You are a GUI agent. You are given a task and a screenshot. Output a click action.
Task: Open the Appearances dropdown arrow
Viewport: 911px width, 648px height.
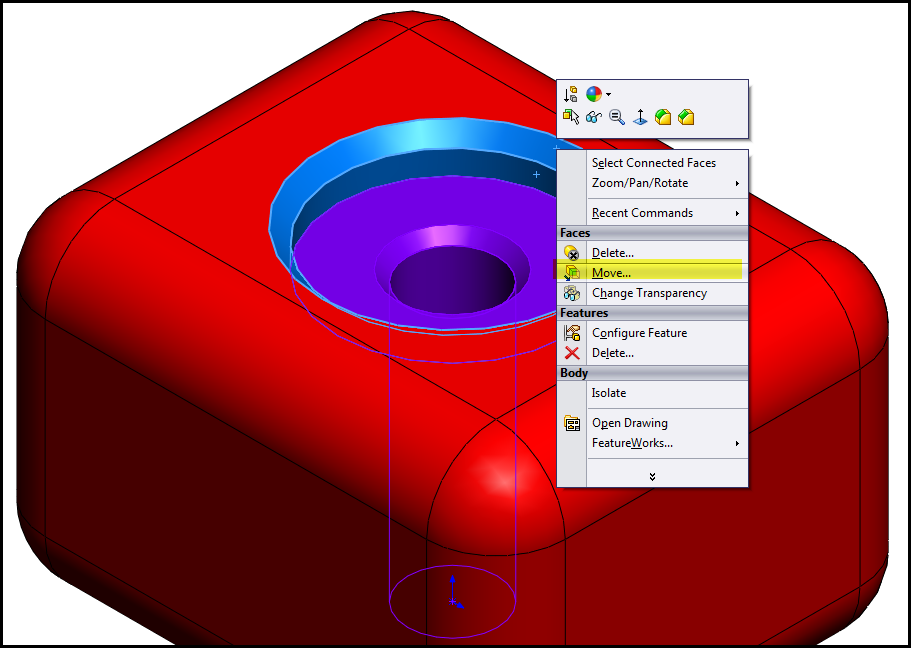[608, 94]
